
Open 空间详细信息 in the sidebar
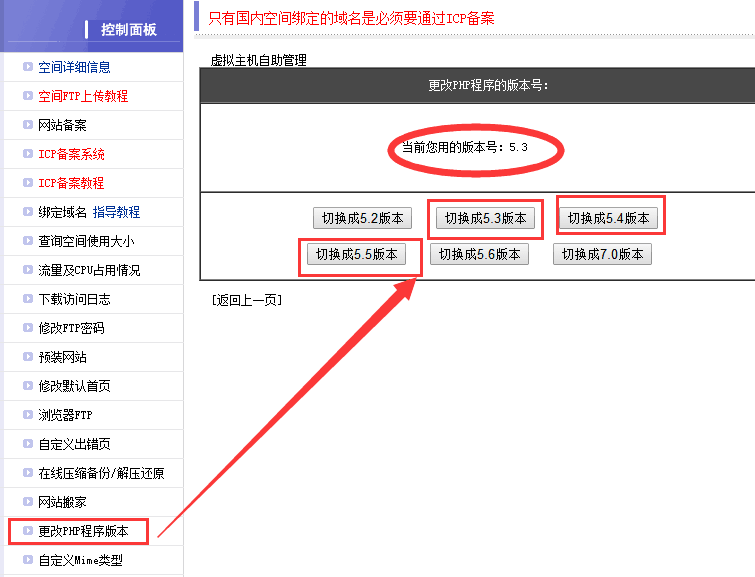(x=74, y=67)
